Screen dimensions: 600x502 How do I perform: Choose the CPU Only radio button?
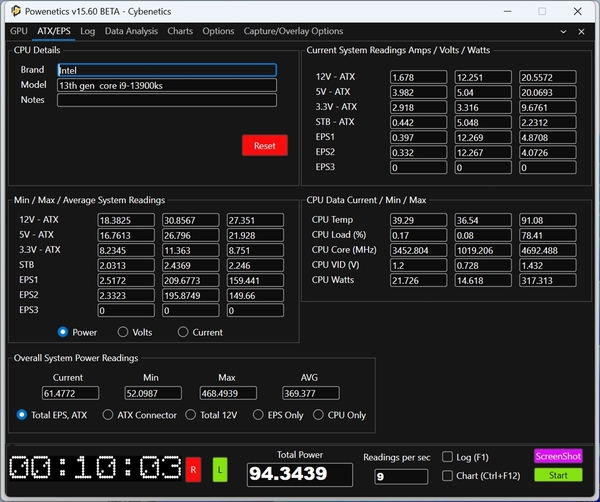pyautogui.click(x=319, y=415)
